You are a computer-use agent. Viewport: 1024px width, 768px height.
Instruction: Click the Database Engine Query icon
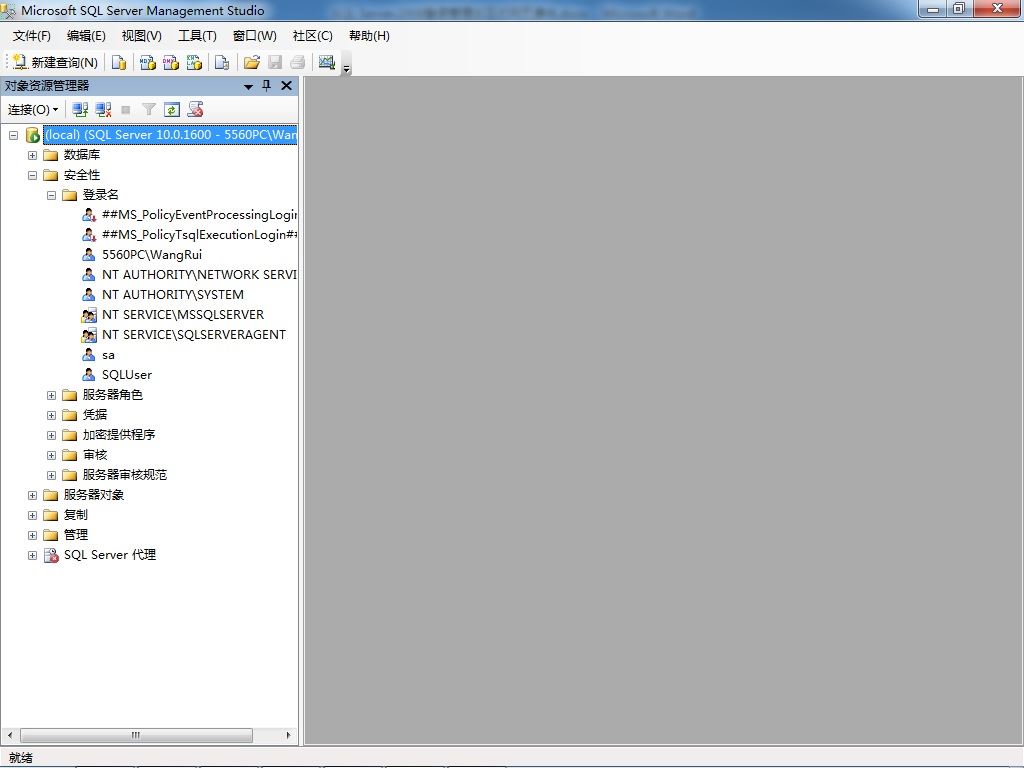119,62
